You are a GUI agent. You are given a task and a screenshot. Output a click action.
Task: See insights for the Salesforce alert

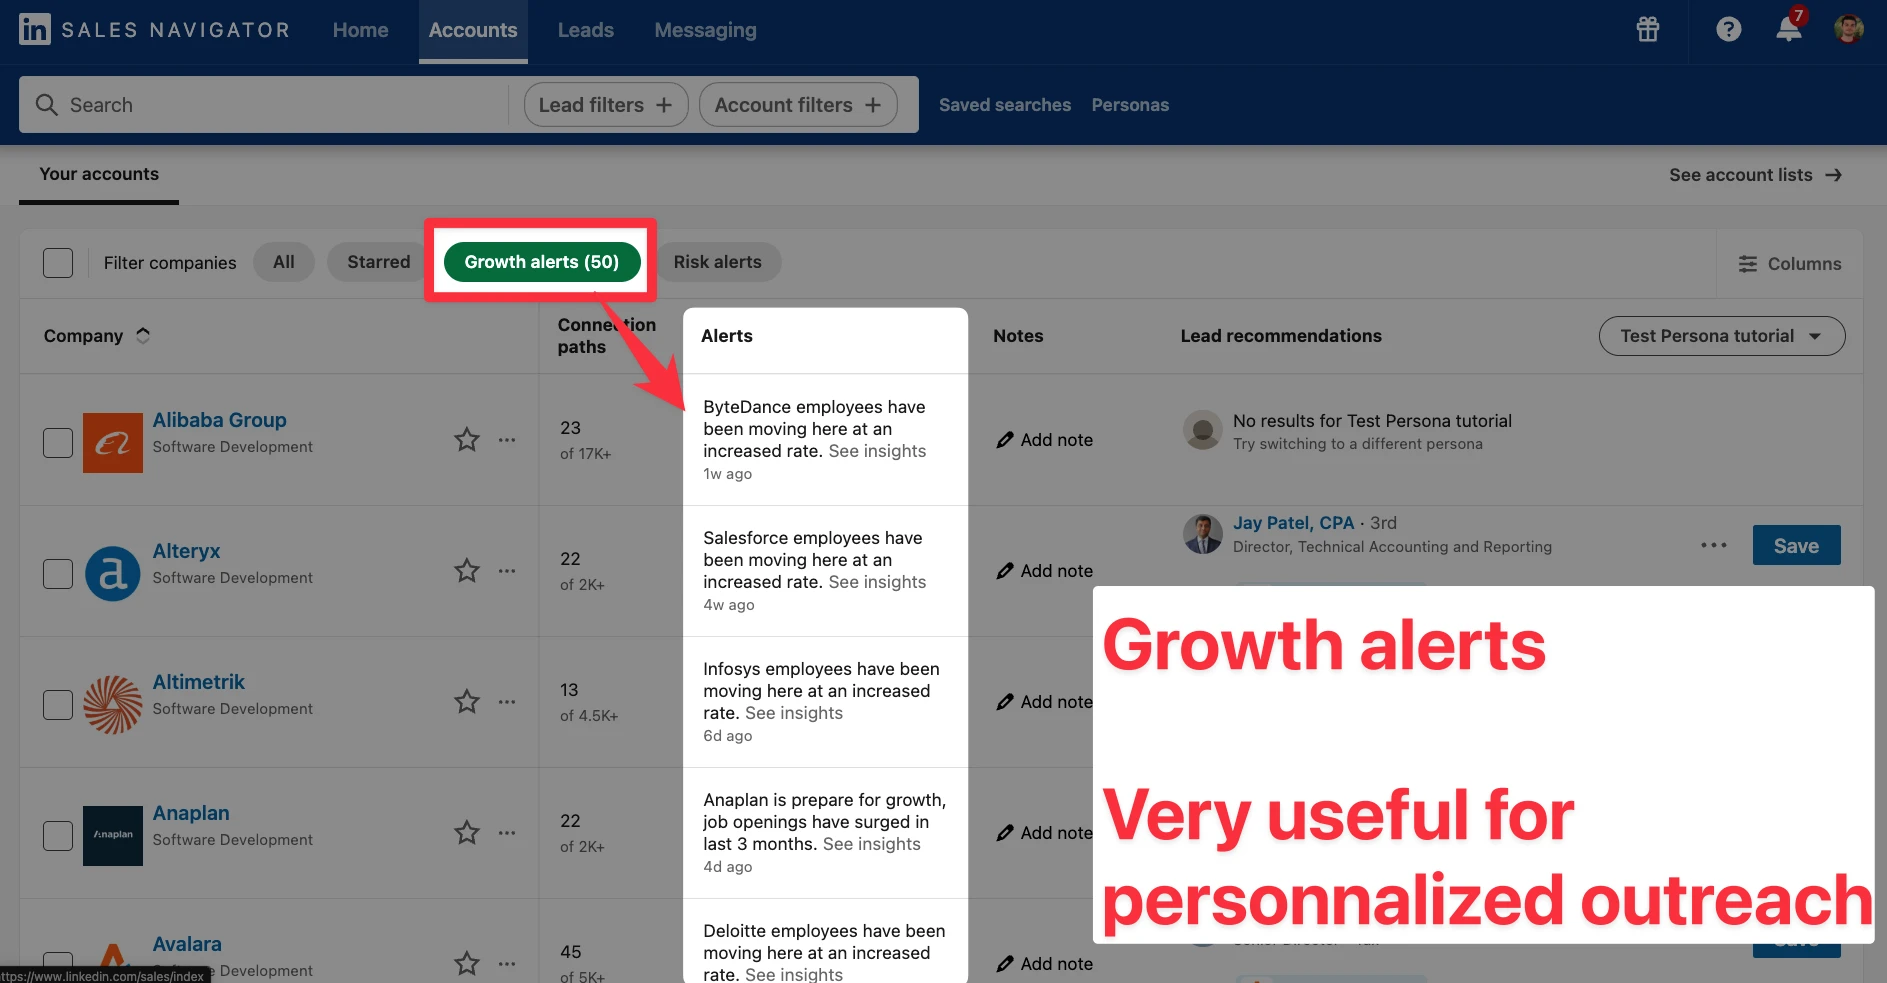[877, 582]
